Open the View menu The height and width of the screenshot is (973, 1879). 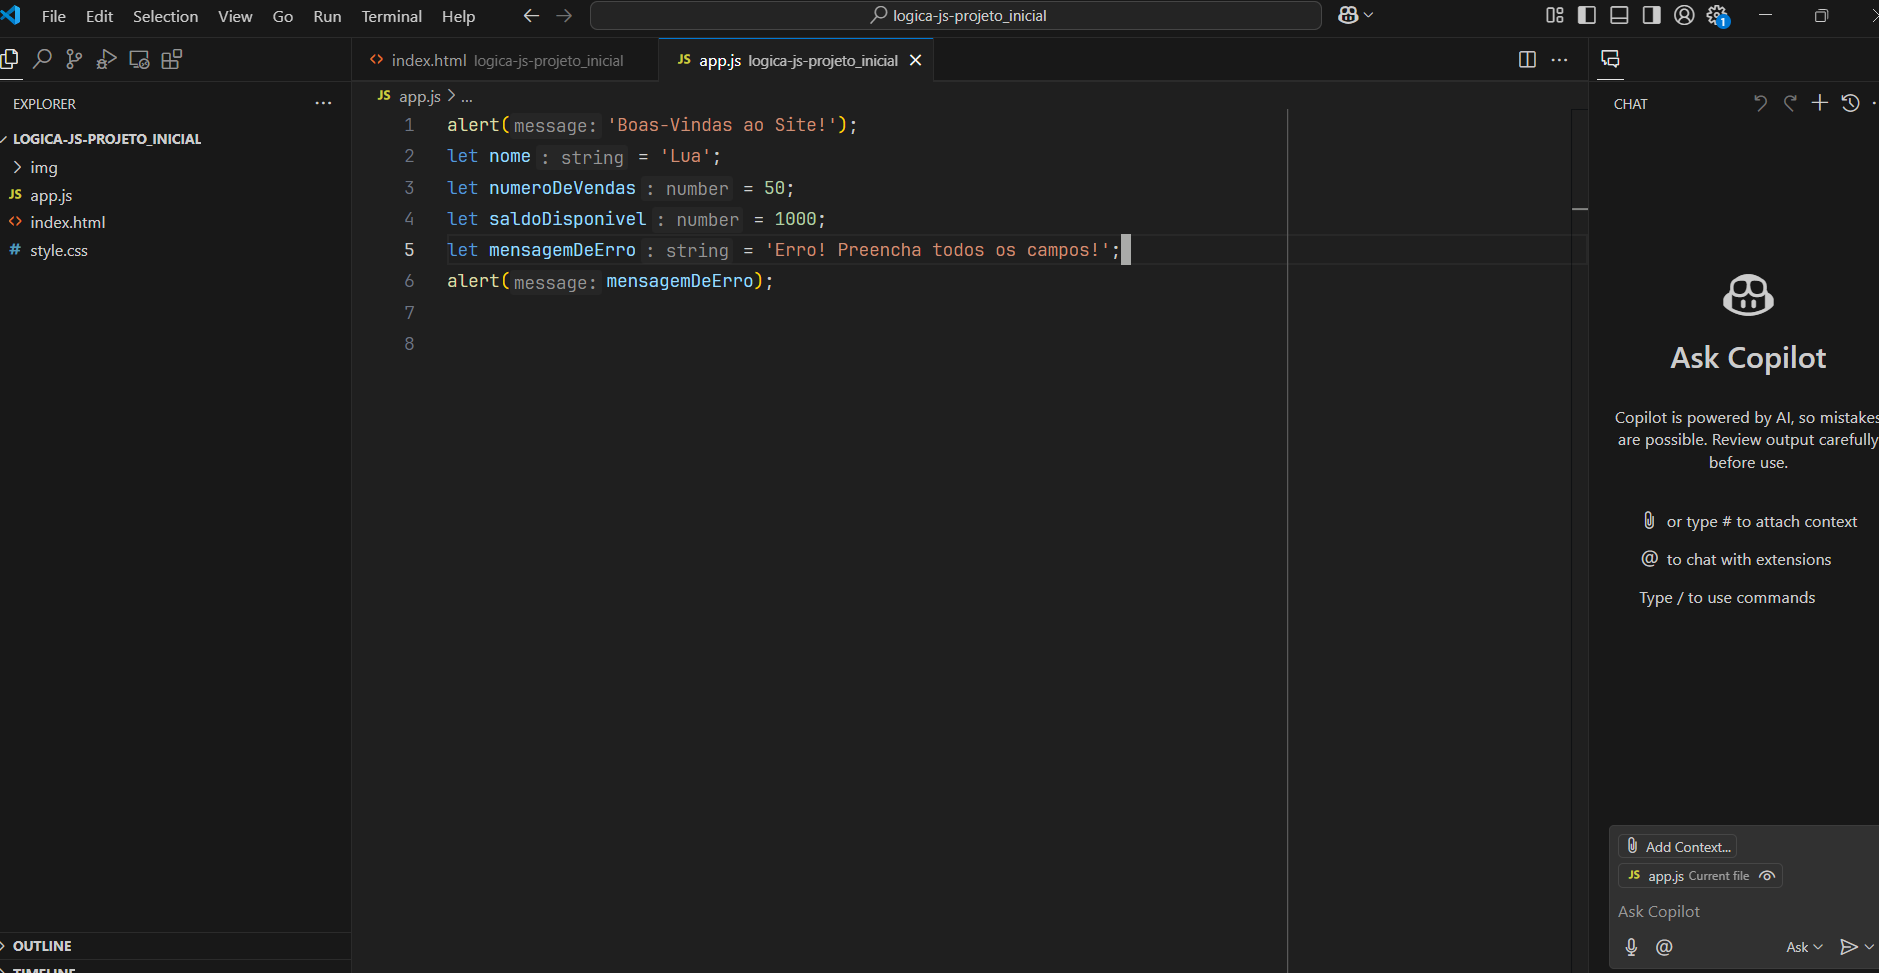235,16
